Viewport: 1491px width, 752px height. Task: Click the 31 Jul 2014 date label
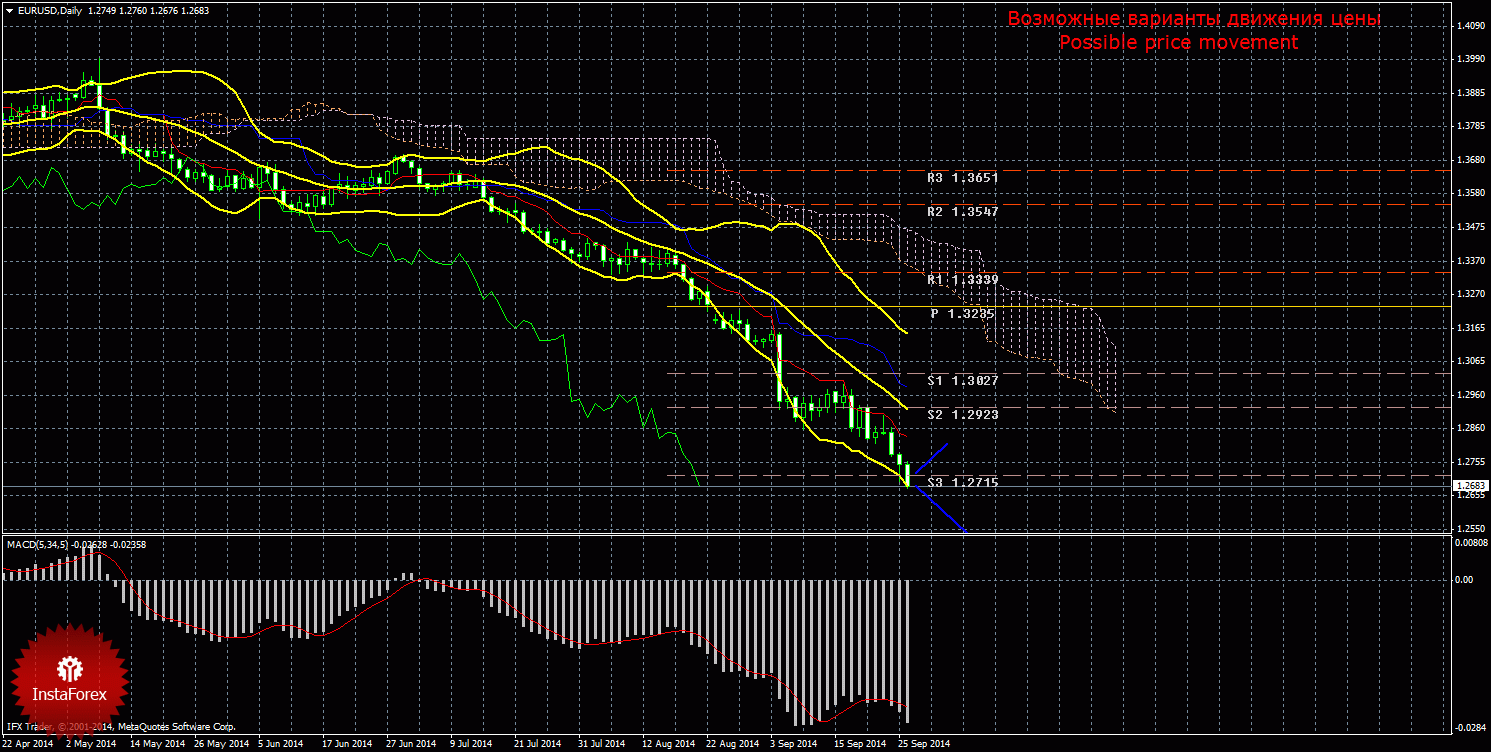602,744
